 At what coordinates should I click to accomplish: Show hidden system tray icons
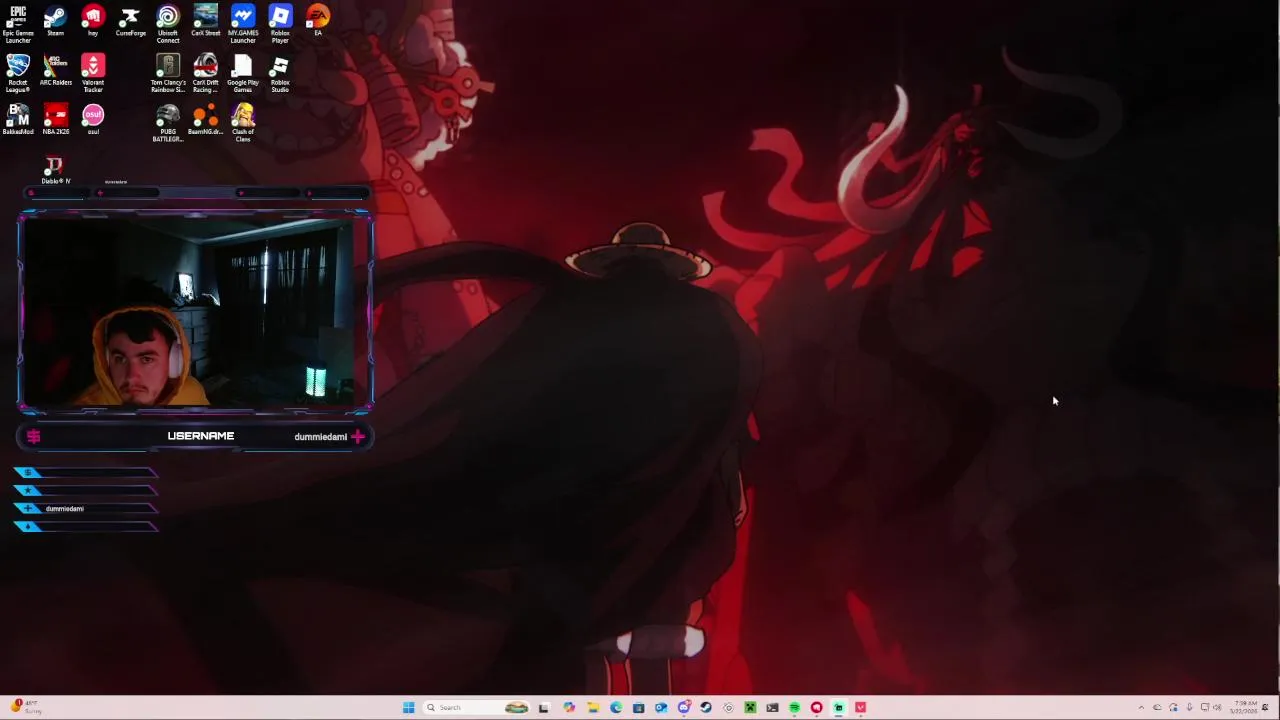pos(1141,708)
